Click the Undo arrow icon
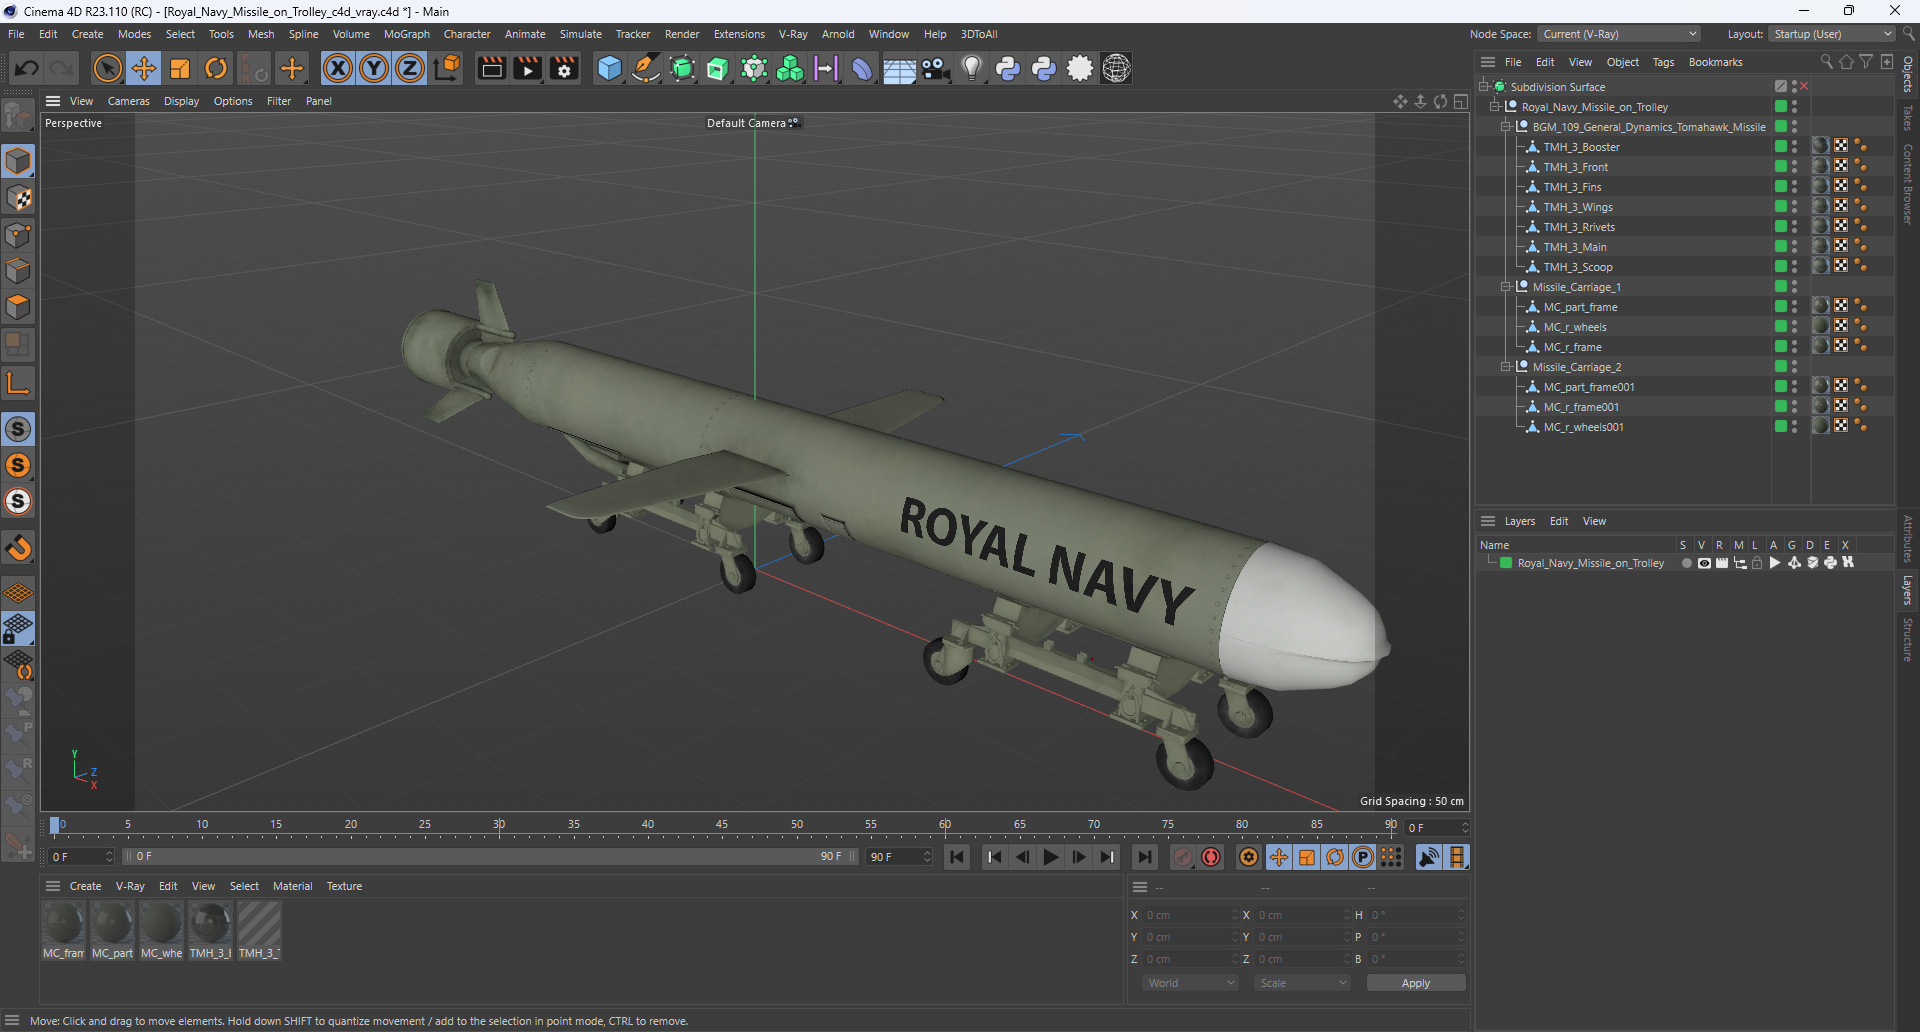The image size is (1920, 1032). pyautogui.click(x=27, y=68)
